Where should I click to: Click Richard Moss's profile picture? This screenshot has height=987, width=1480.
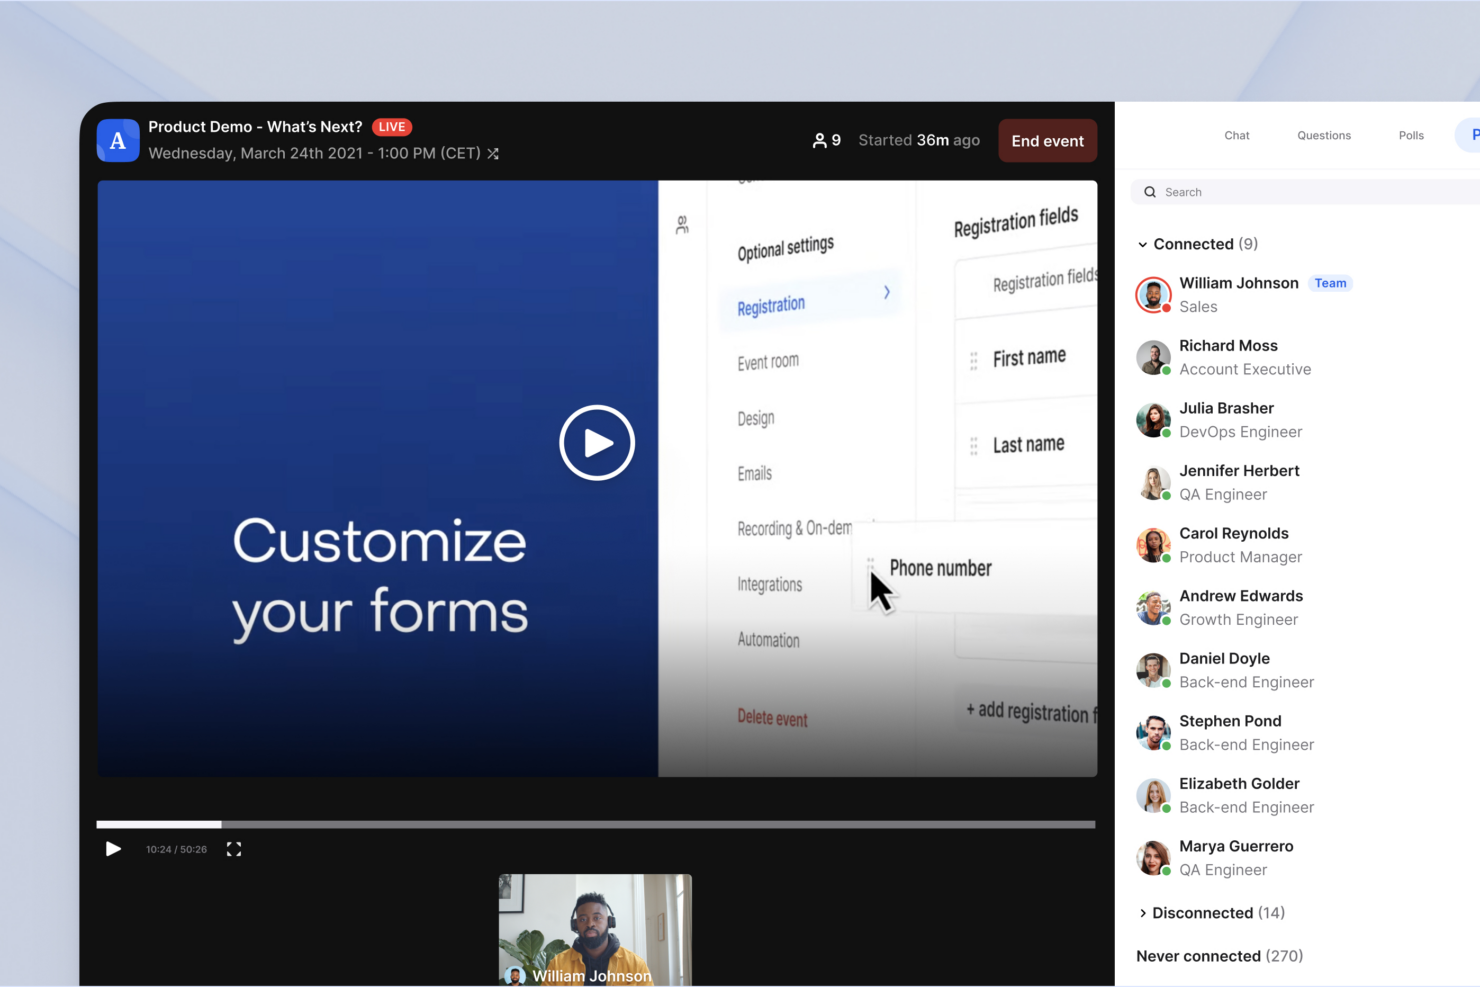[x=1153, y=358]
